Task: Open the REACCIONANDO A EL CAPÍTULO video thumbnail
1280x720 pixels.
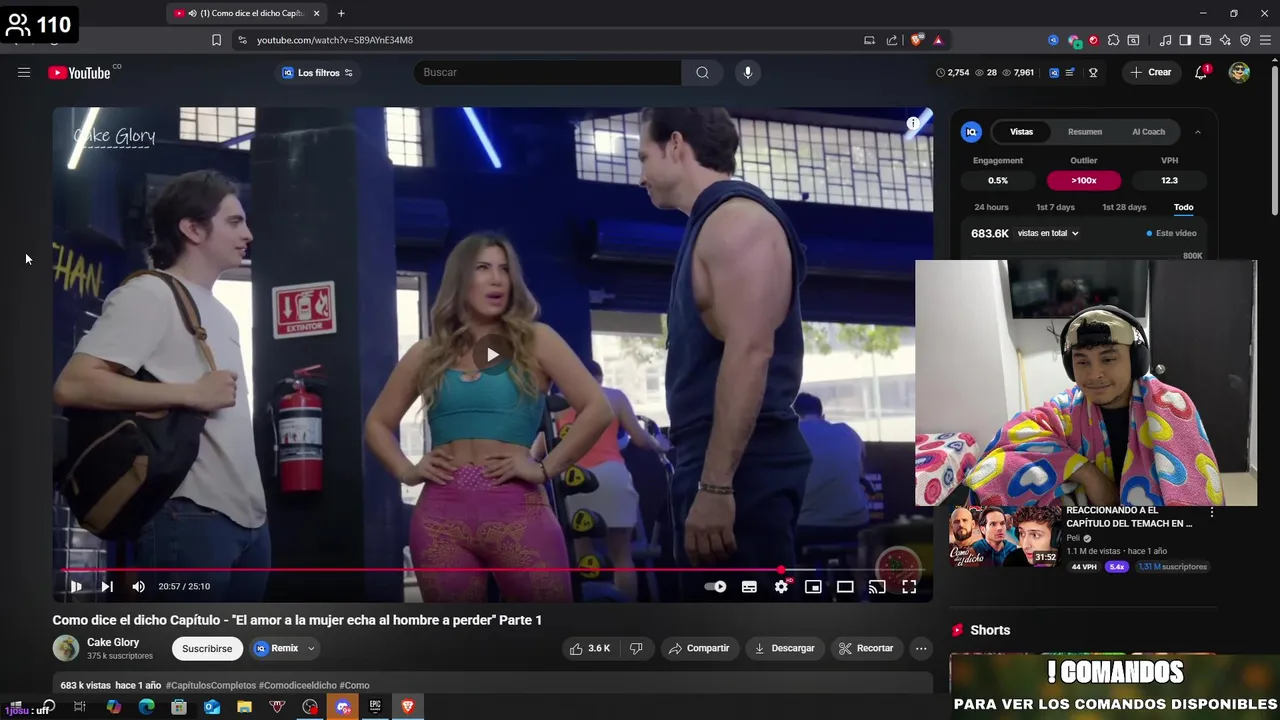Action: pos(1004,537)
